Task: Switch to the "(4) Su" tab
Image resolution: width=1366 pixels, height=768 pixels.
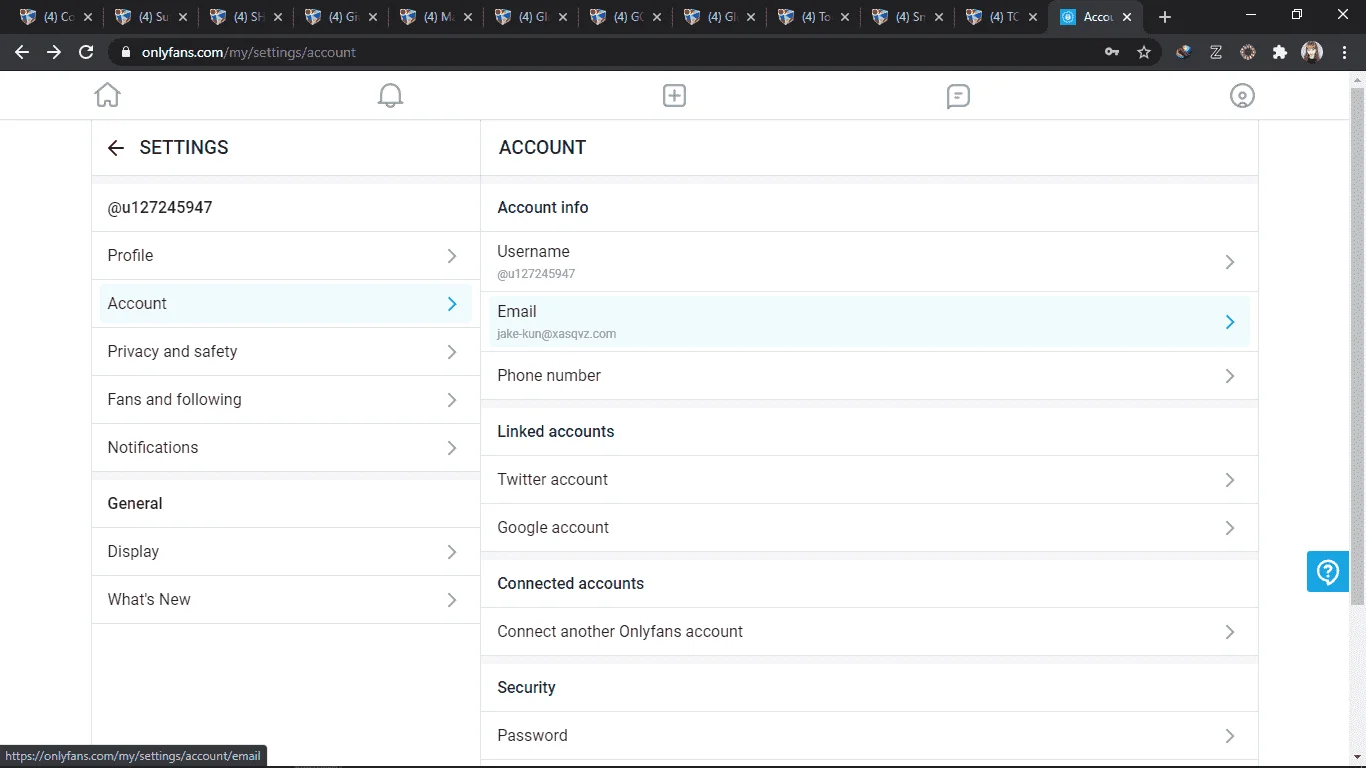Action: pos(150,17)
